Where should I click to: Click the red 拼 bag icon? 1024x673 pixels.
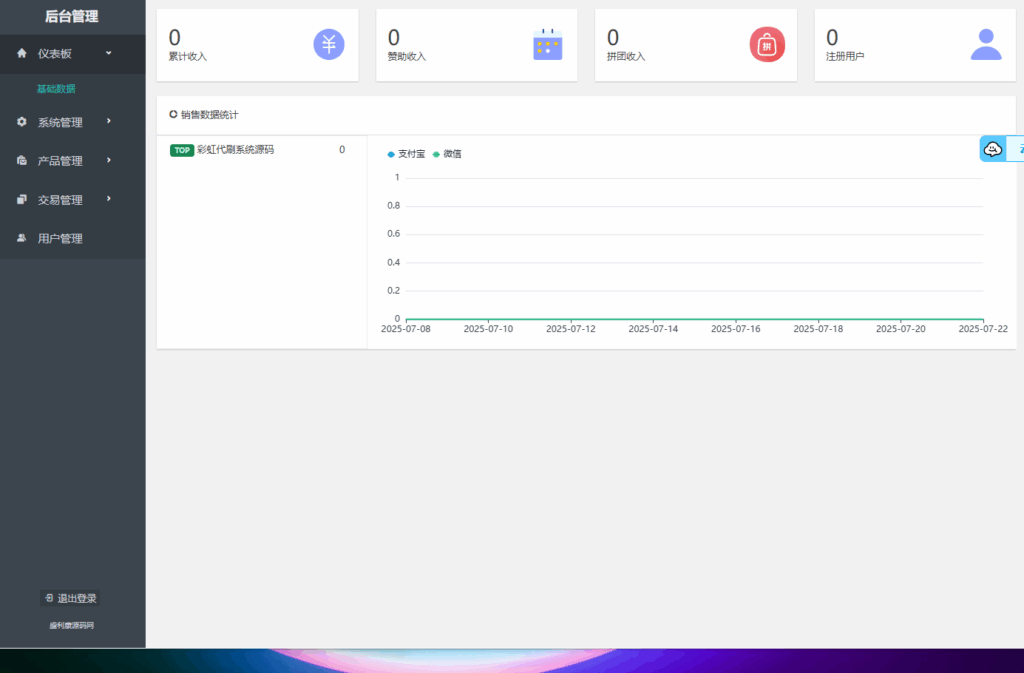point(767,44)
